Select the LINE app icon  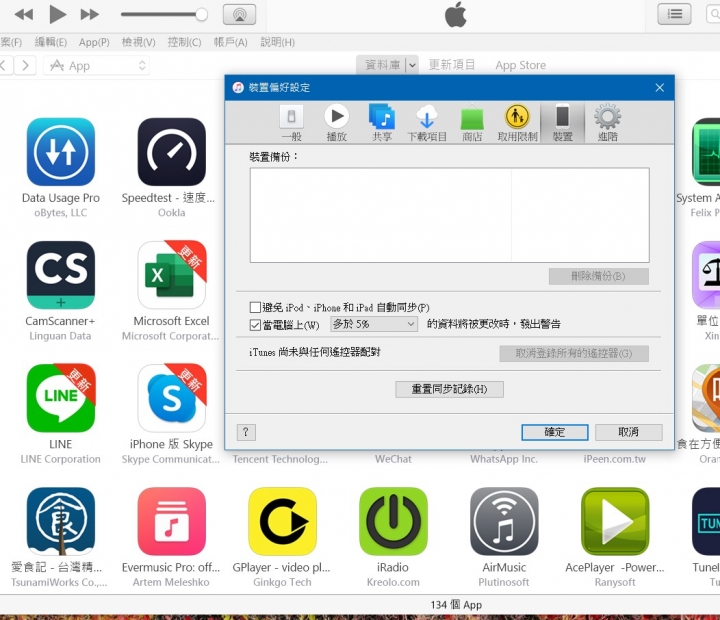61,398
